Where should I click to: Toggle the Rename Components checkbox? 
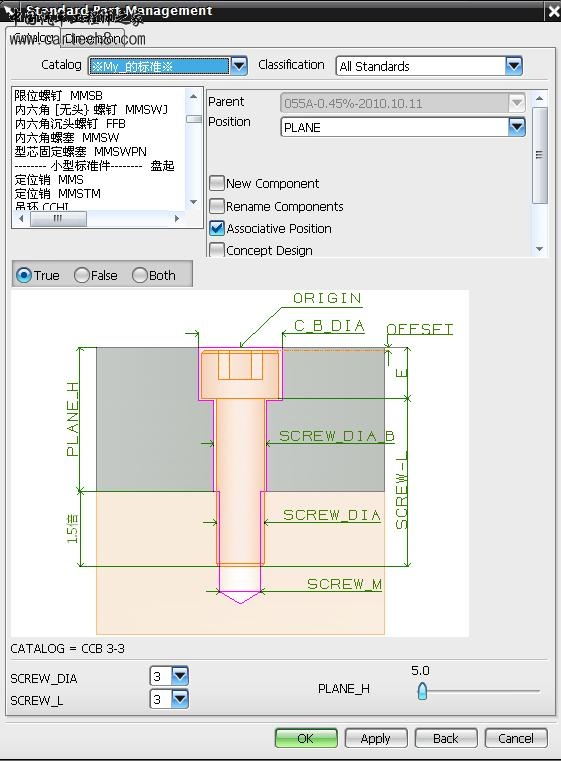click(x=216, y=206)
